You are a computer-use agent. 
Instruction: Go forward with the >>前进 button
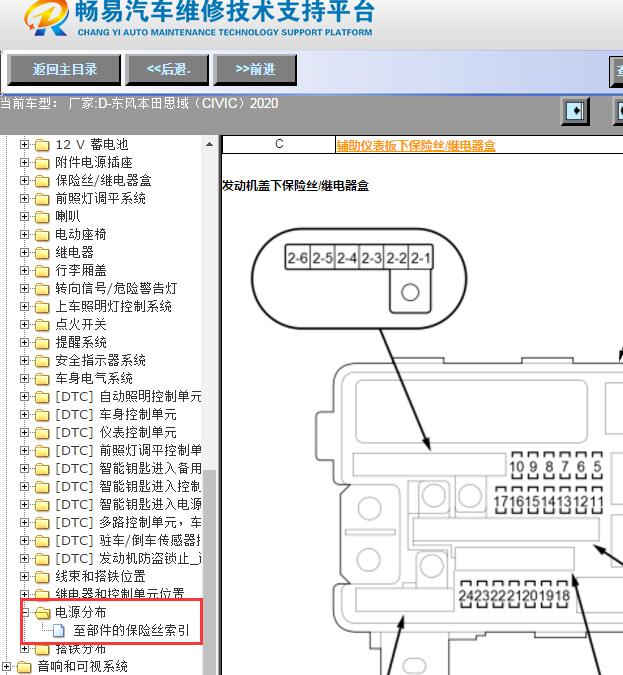click(255, 69)
